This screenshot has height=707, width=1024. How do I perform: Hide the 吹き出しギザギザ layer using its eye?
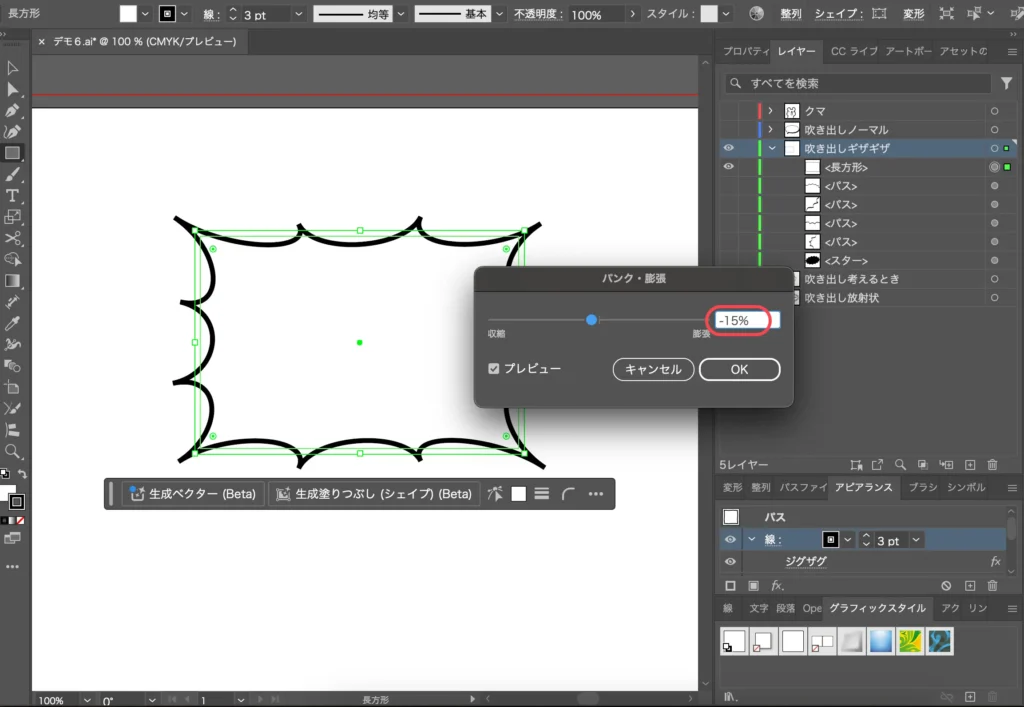click(728, 148)
